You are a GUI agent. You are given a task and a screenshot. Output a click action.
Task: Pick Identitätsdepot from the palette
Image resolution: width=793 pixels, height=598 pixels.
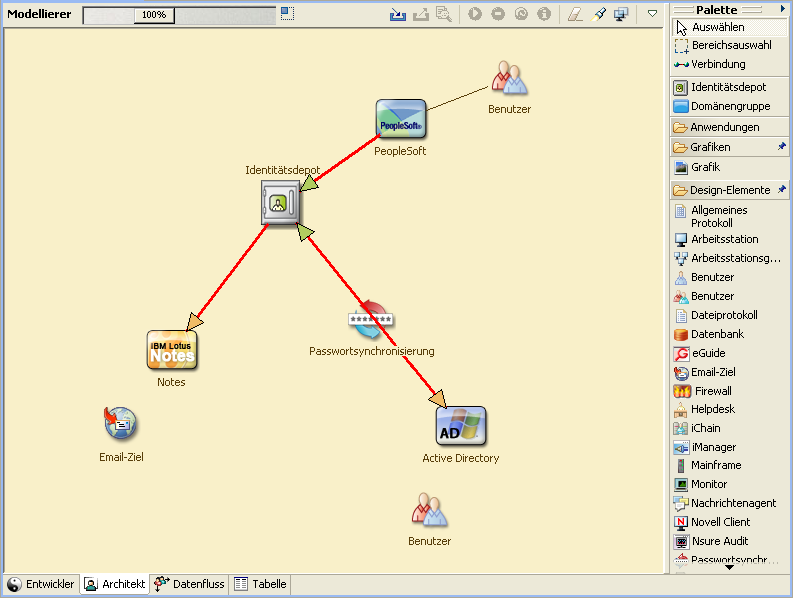[730, 88]
